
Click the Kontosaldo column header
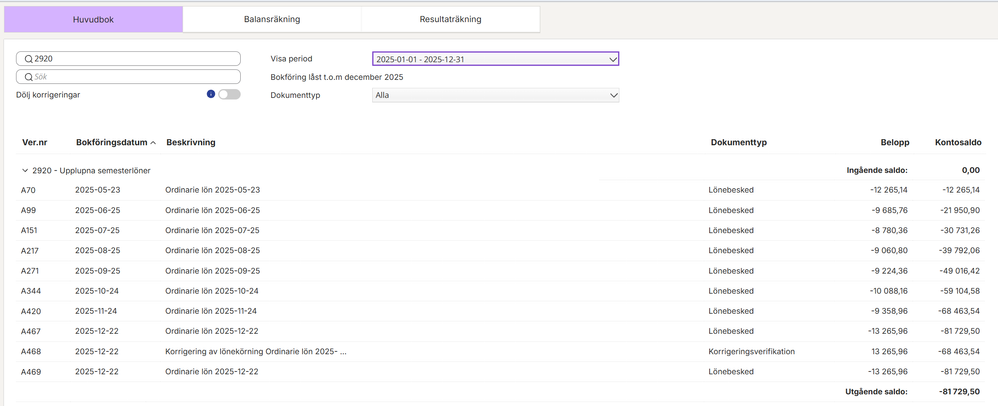[957, 142]
